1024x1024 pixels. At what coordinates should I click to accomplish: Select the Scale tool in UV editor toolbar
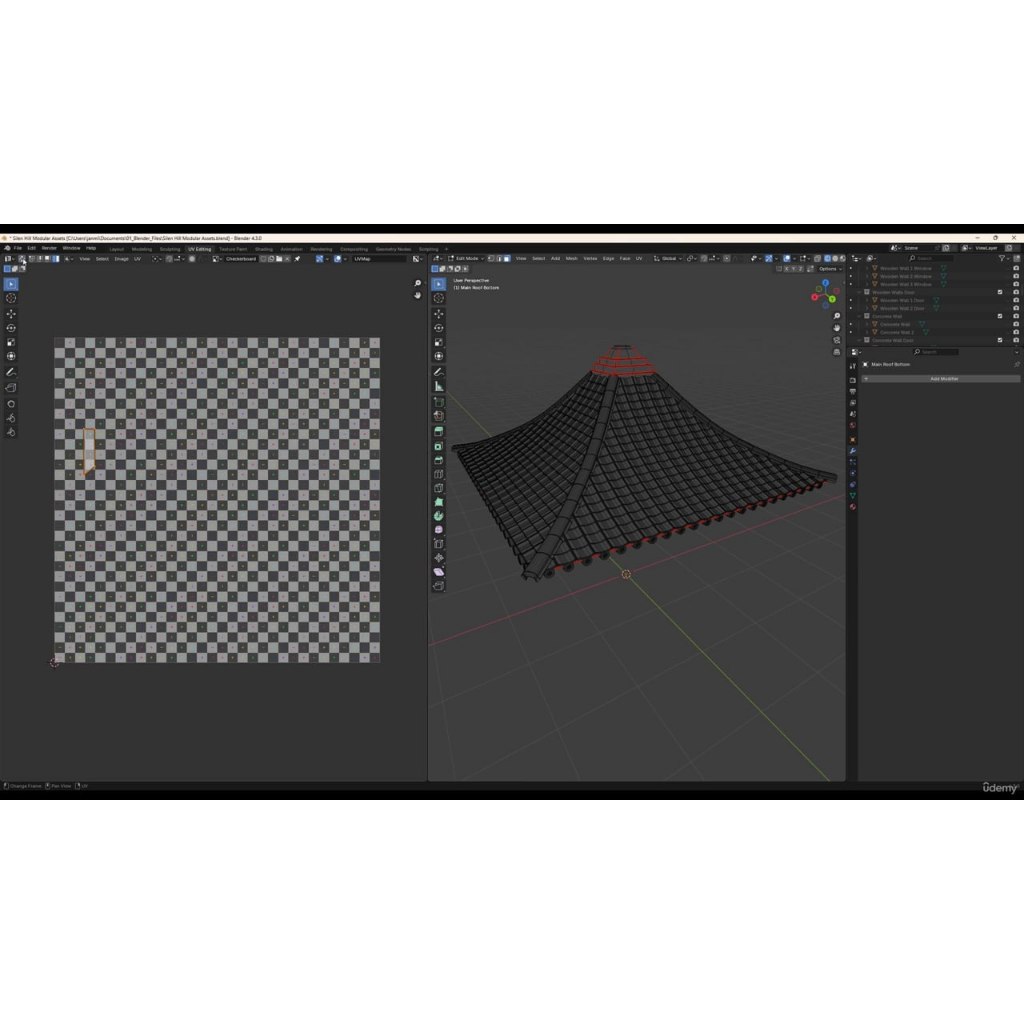pos(11,342)
